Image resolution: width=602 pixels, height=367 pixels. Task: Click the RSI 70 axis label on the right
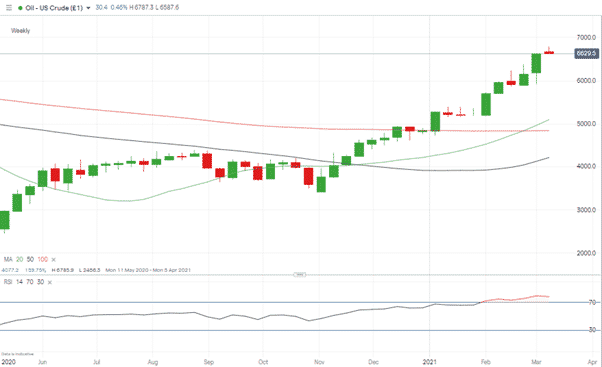(x=592, y=303)
